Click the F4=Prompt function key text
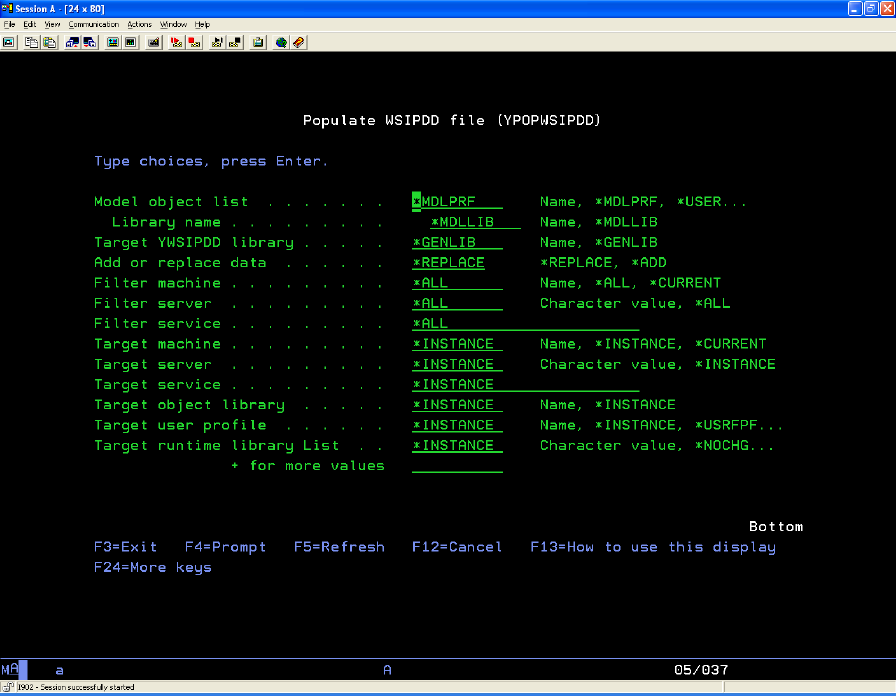896x696 pixels. (x=225, y=547)
